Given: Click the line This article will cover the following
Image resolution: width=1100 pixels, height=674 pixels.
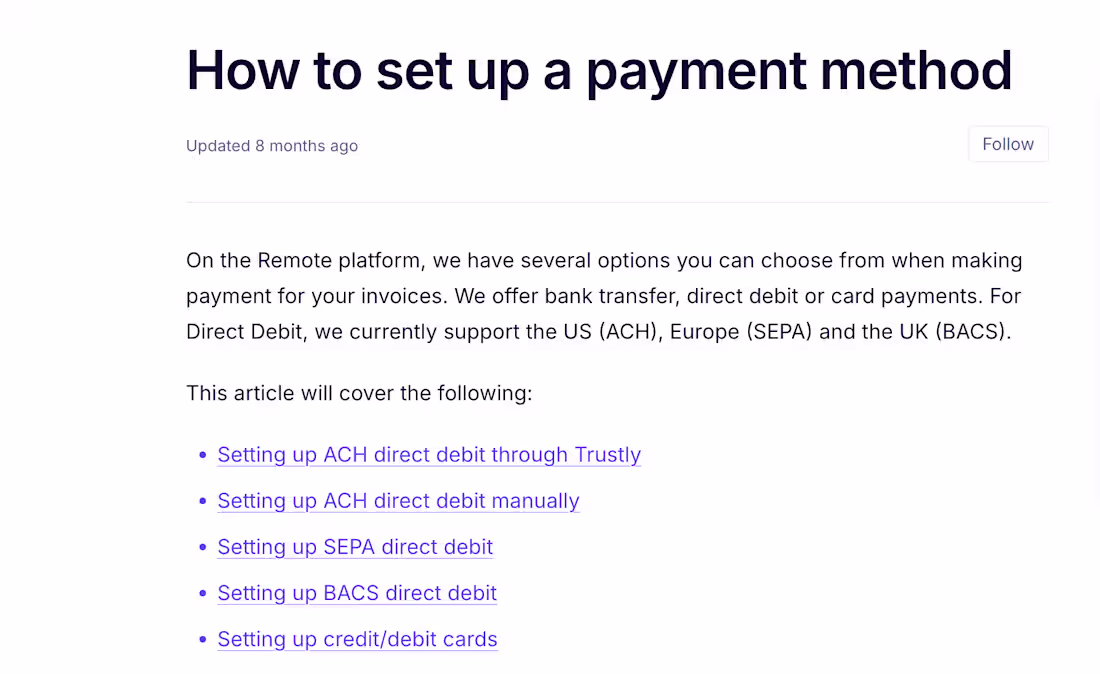Looking at the screenshot, I should click(x=359, y=393).
